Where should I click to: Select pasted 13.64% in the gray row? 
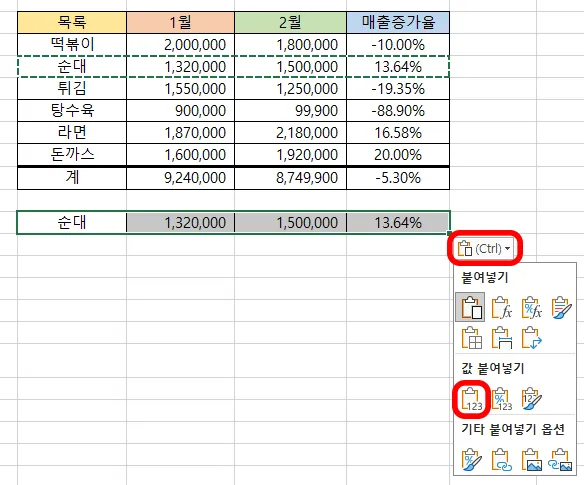[x=398, y=222]
